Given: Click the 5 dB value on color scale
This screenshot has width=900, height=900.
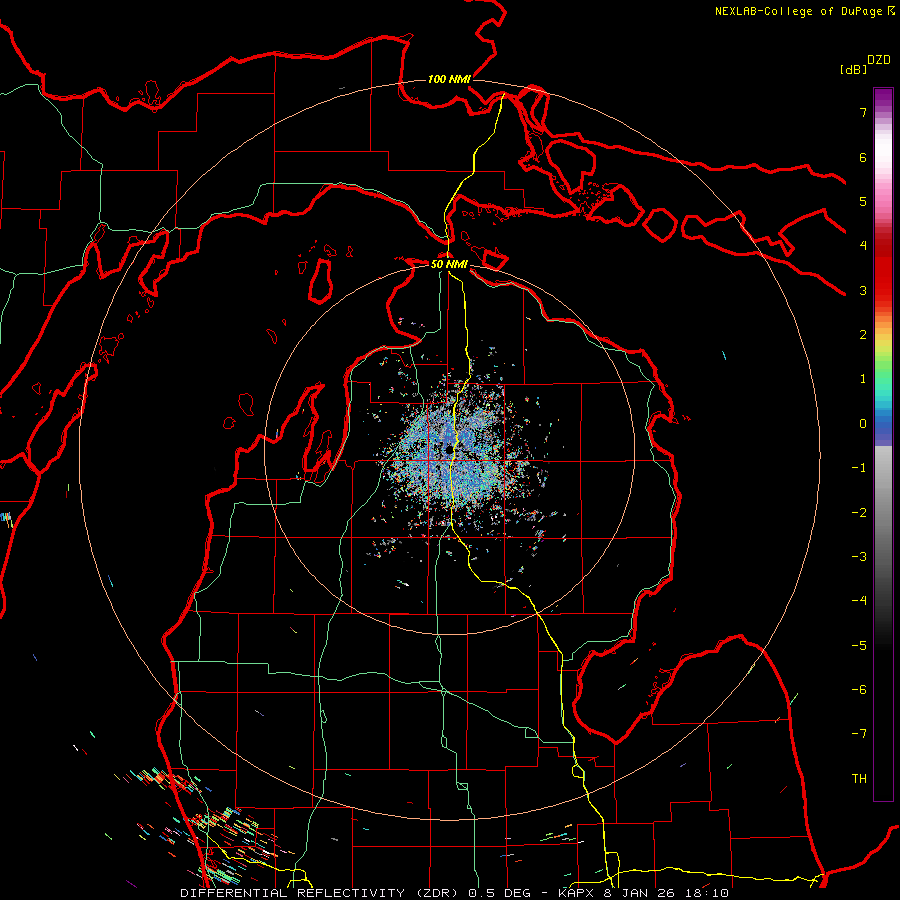Looking at the screenshot, I should (863, 201).
